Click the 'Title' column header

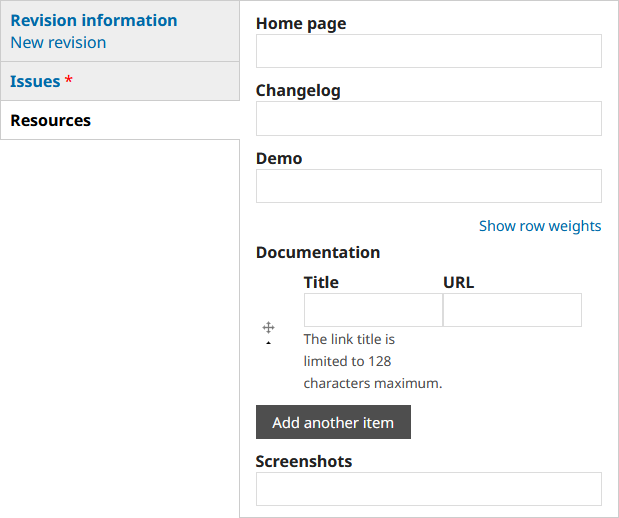pyautogui.click(x=321, y=282)
